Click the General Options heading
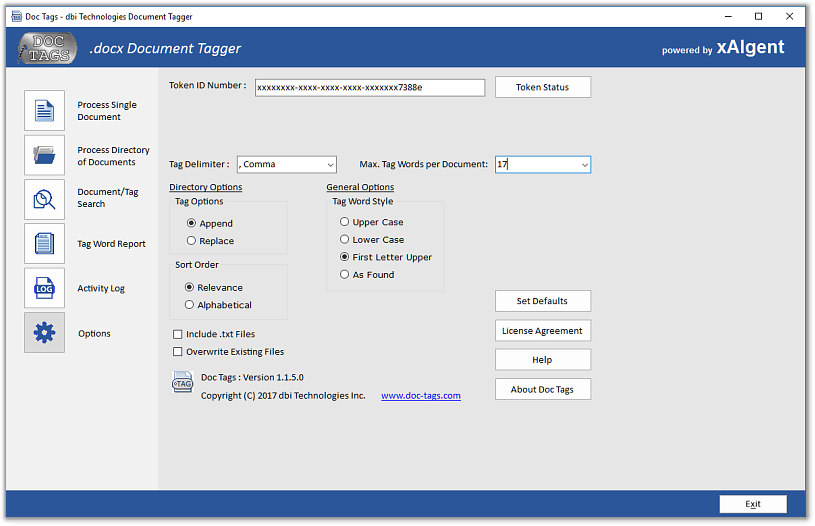Screen dimensions: 815x526 tap(360, 187)
